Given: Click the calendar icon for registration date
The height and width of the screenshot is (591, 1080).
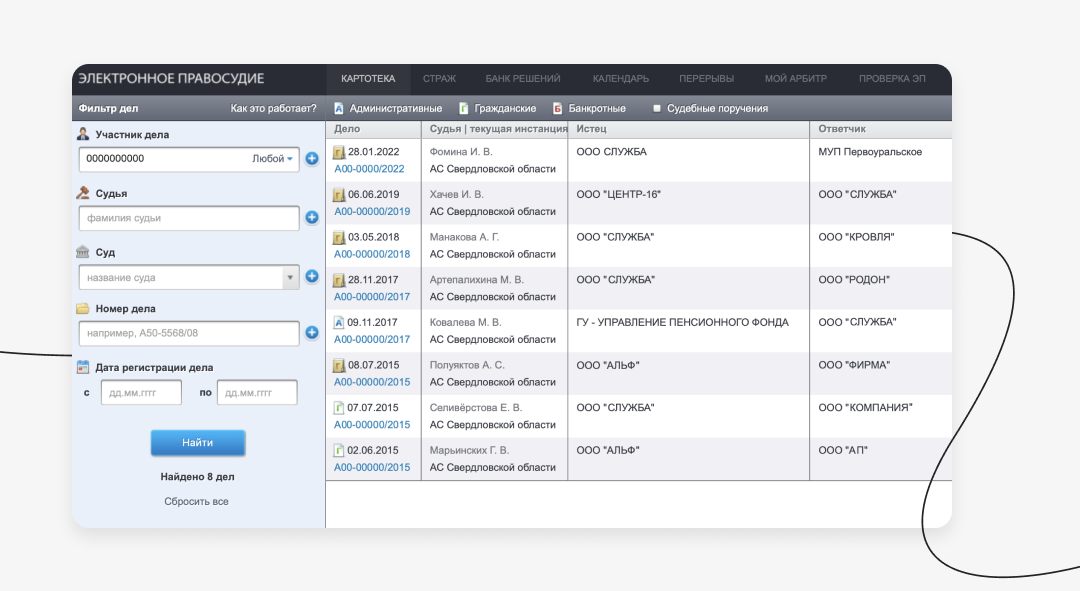Looking at the screenshot, I should pyautogui.click(x=83, y=367).
